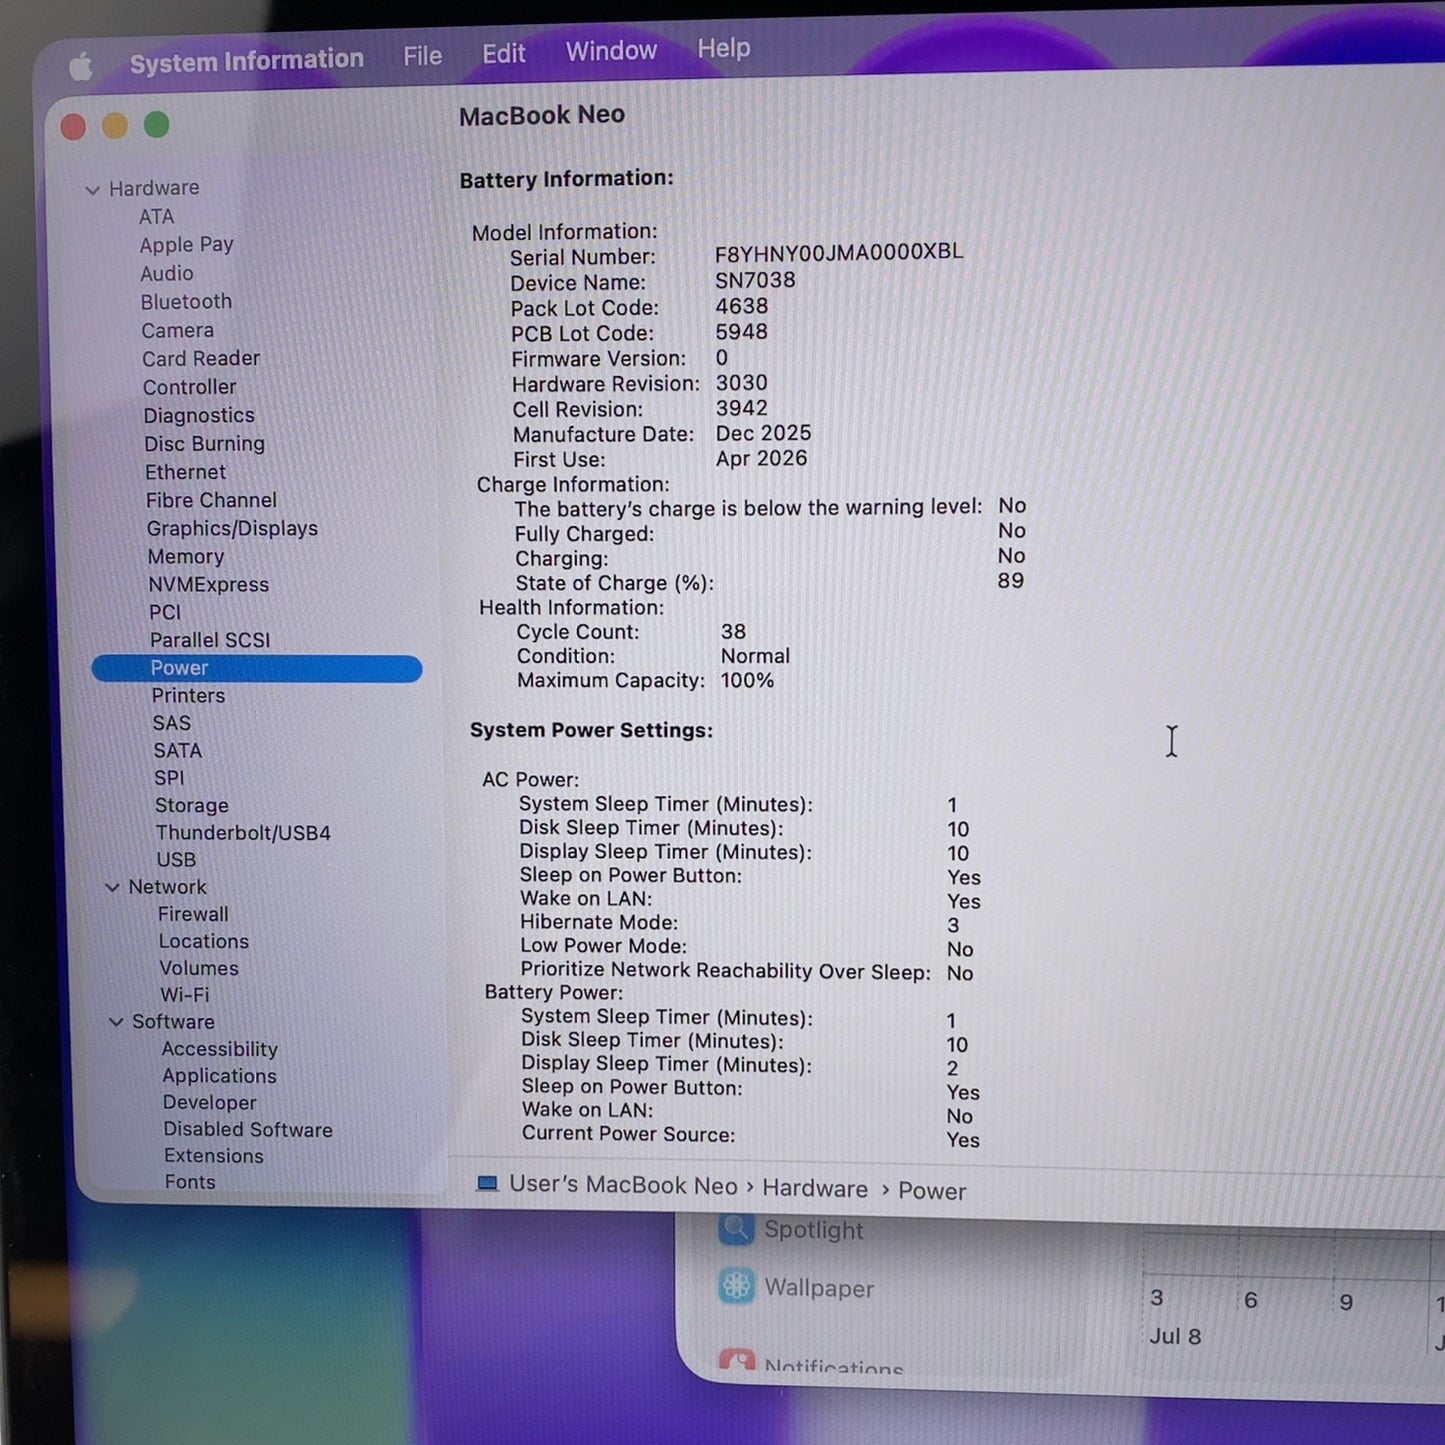The height and width of the screenshot is (1445, 1445).
Task: Select Parallel SCSI in the sidebar
Action: tap(210, 640)
